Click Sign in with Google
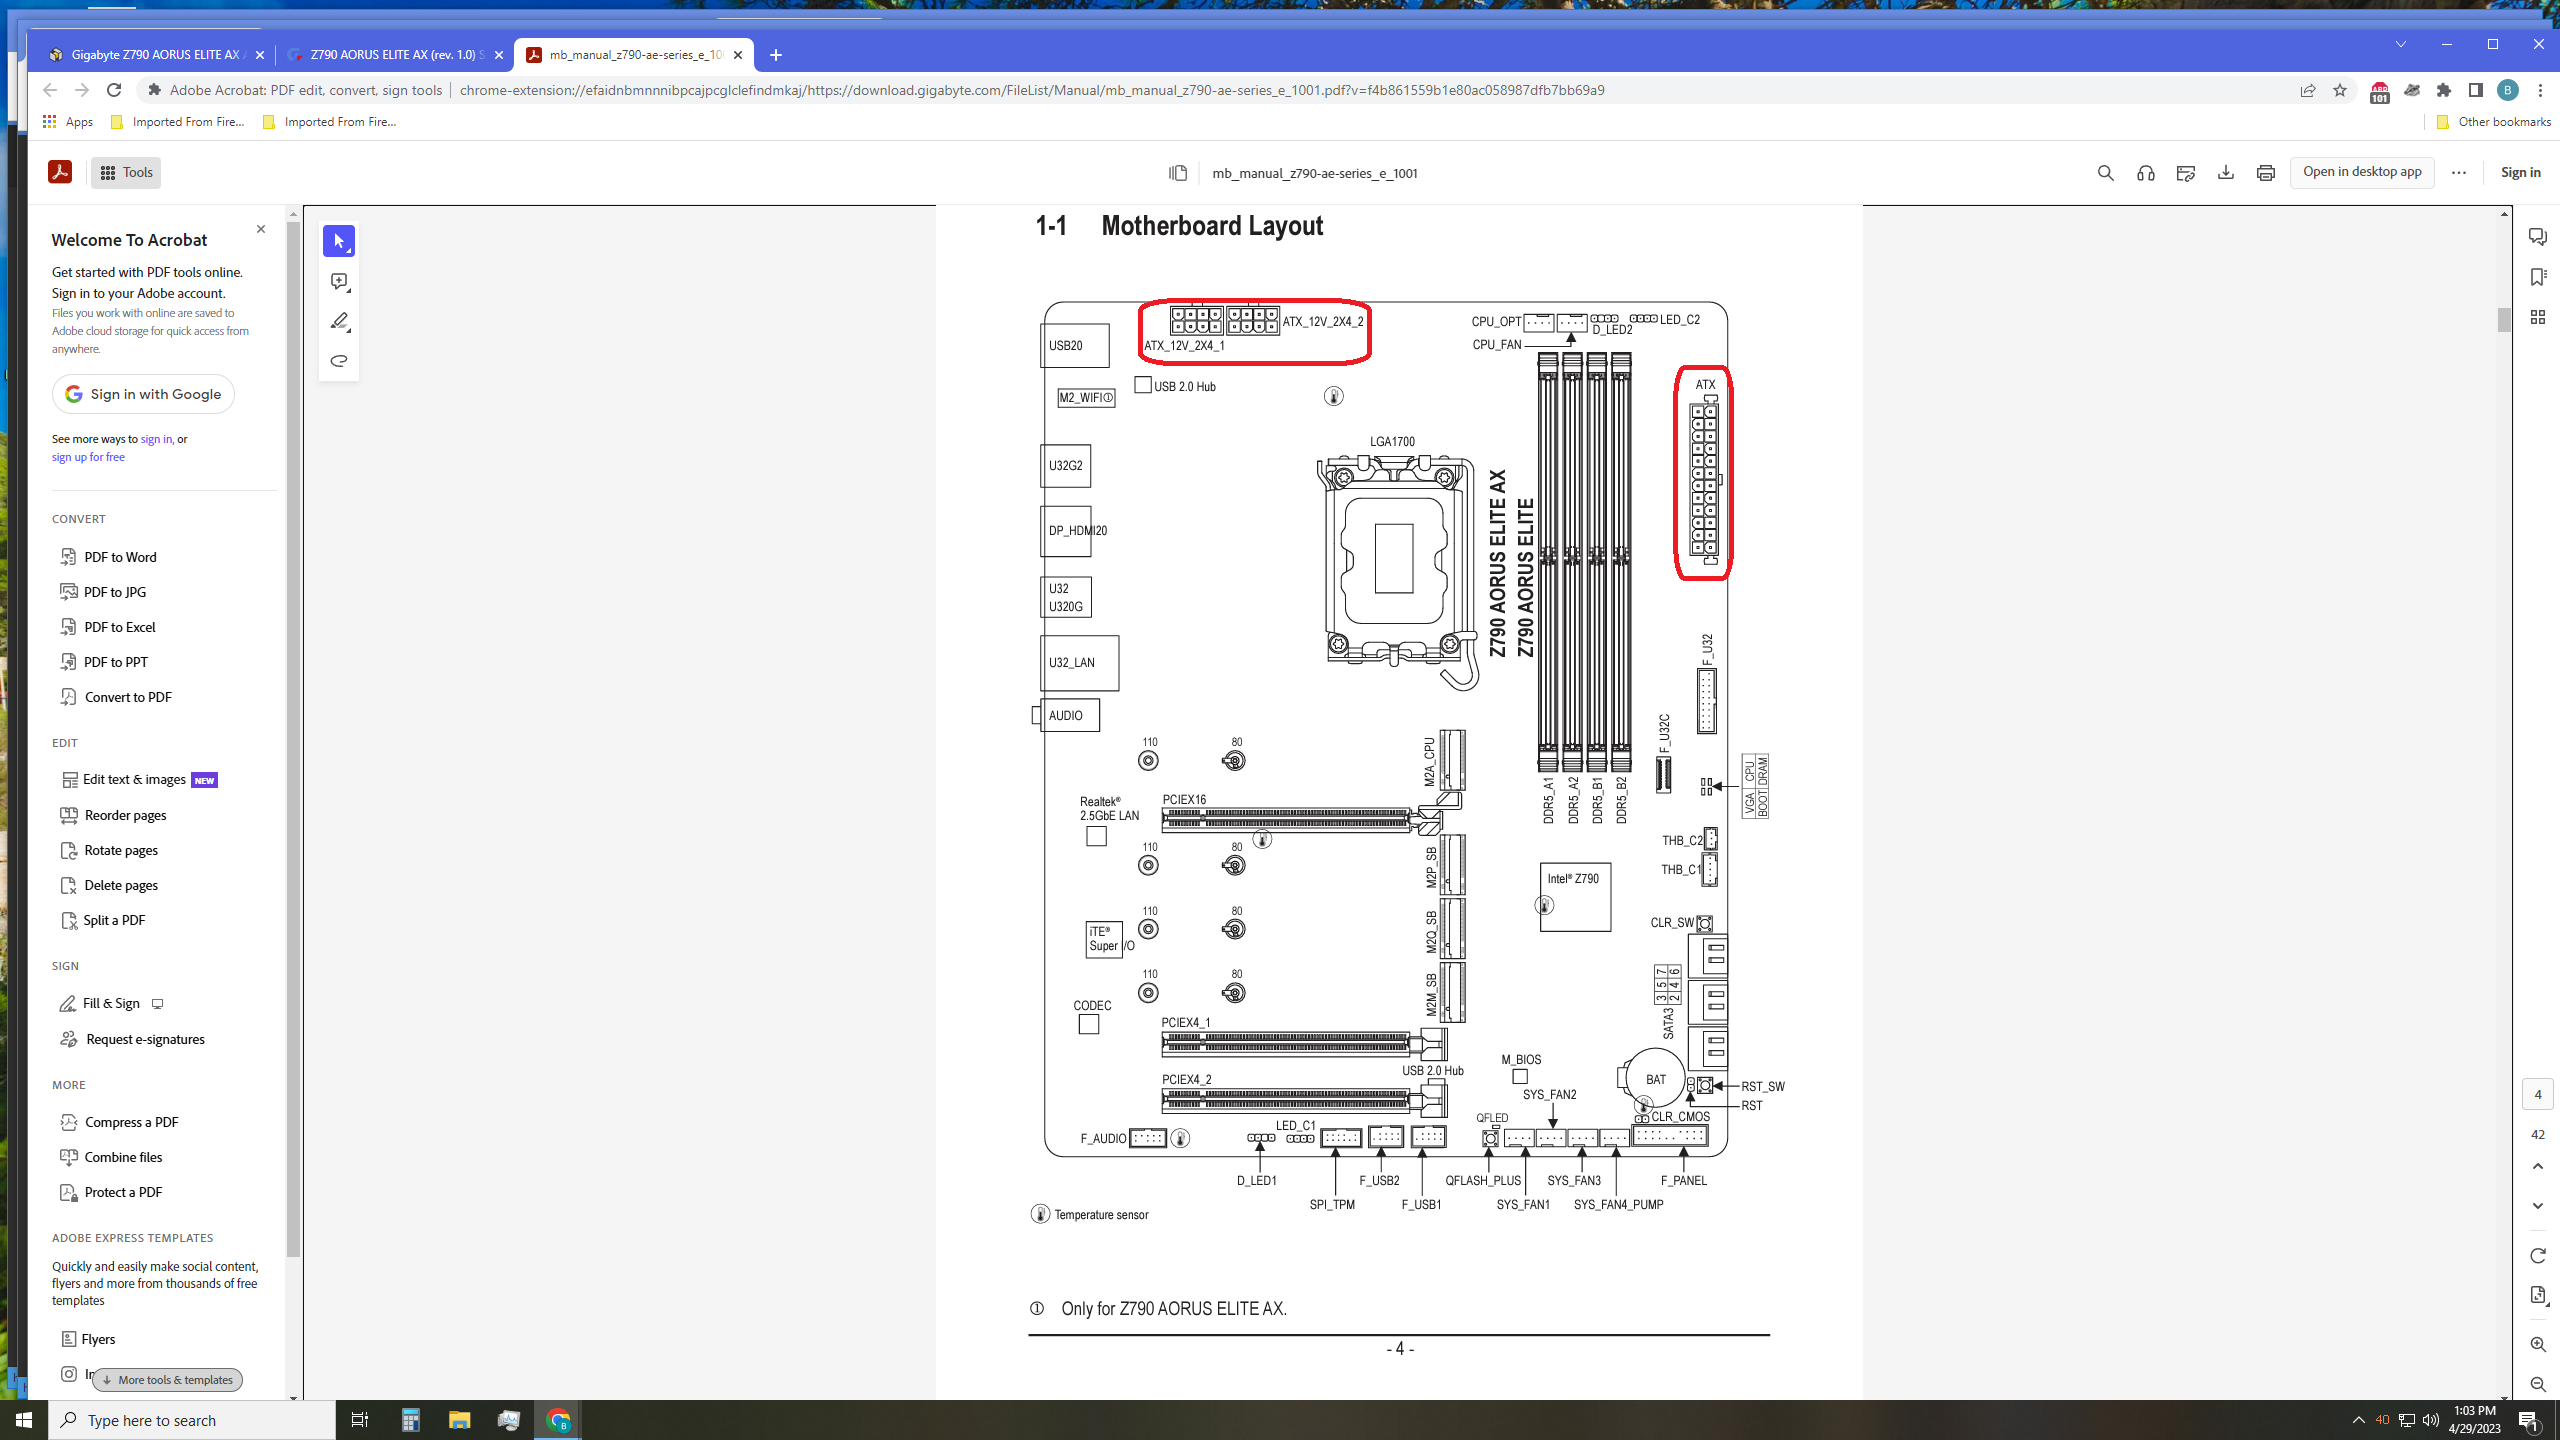Image resolution: width=2560 pixels, height=1440 pixels. pos(143,394)
